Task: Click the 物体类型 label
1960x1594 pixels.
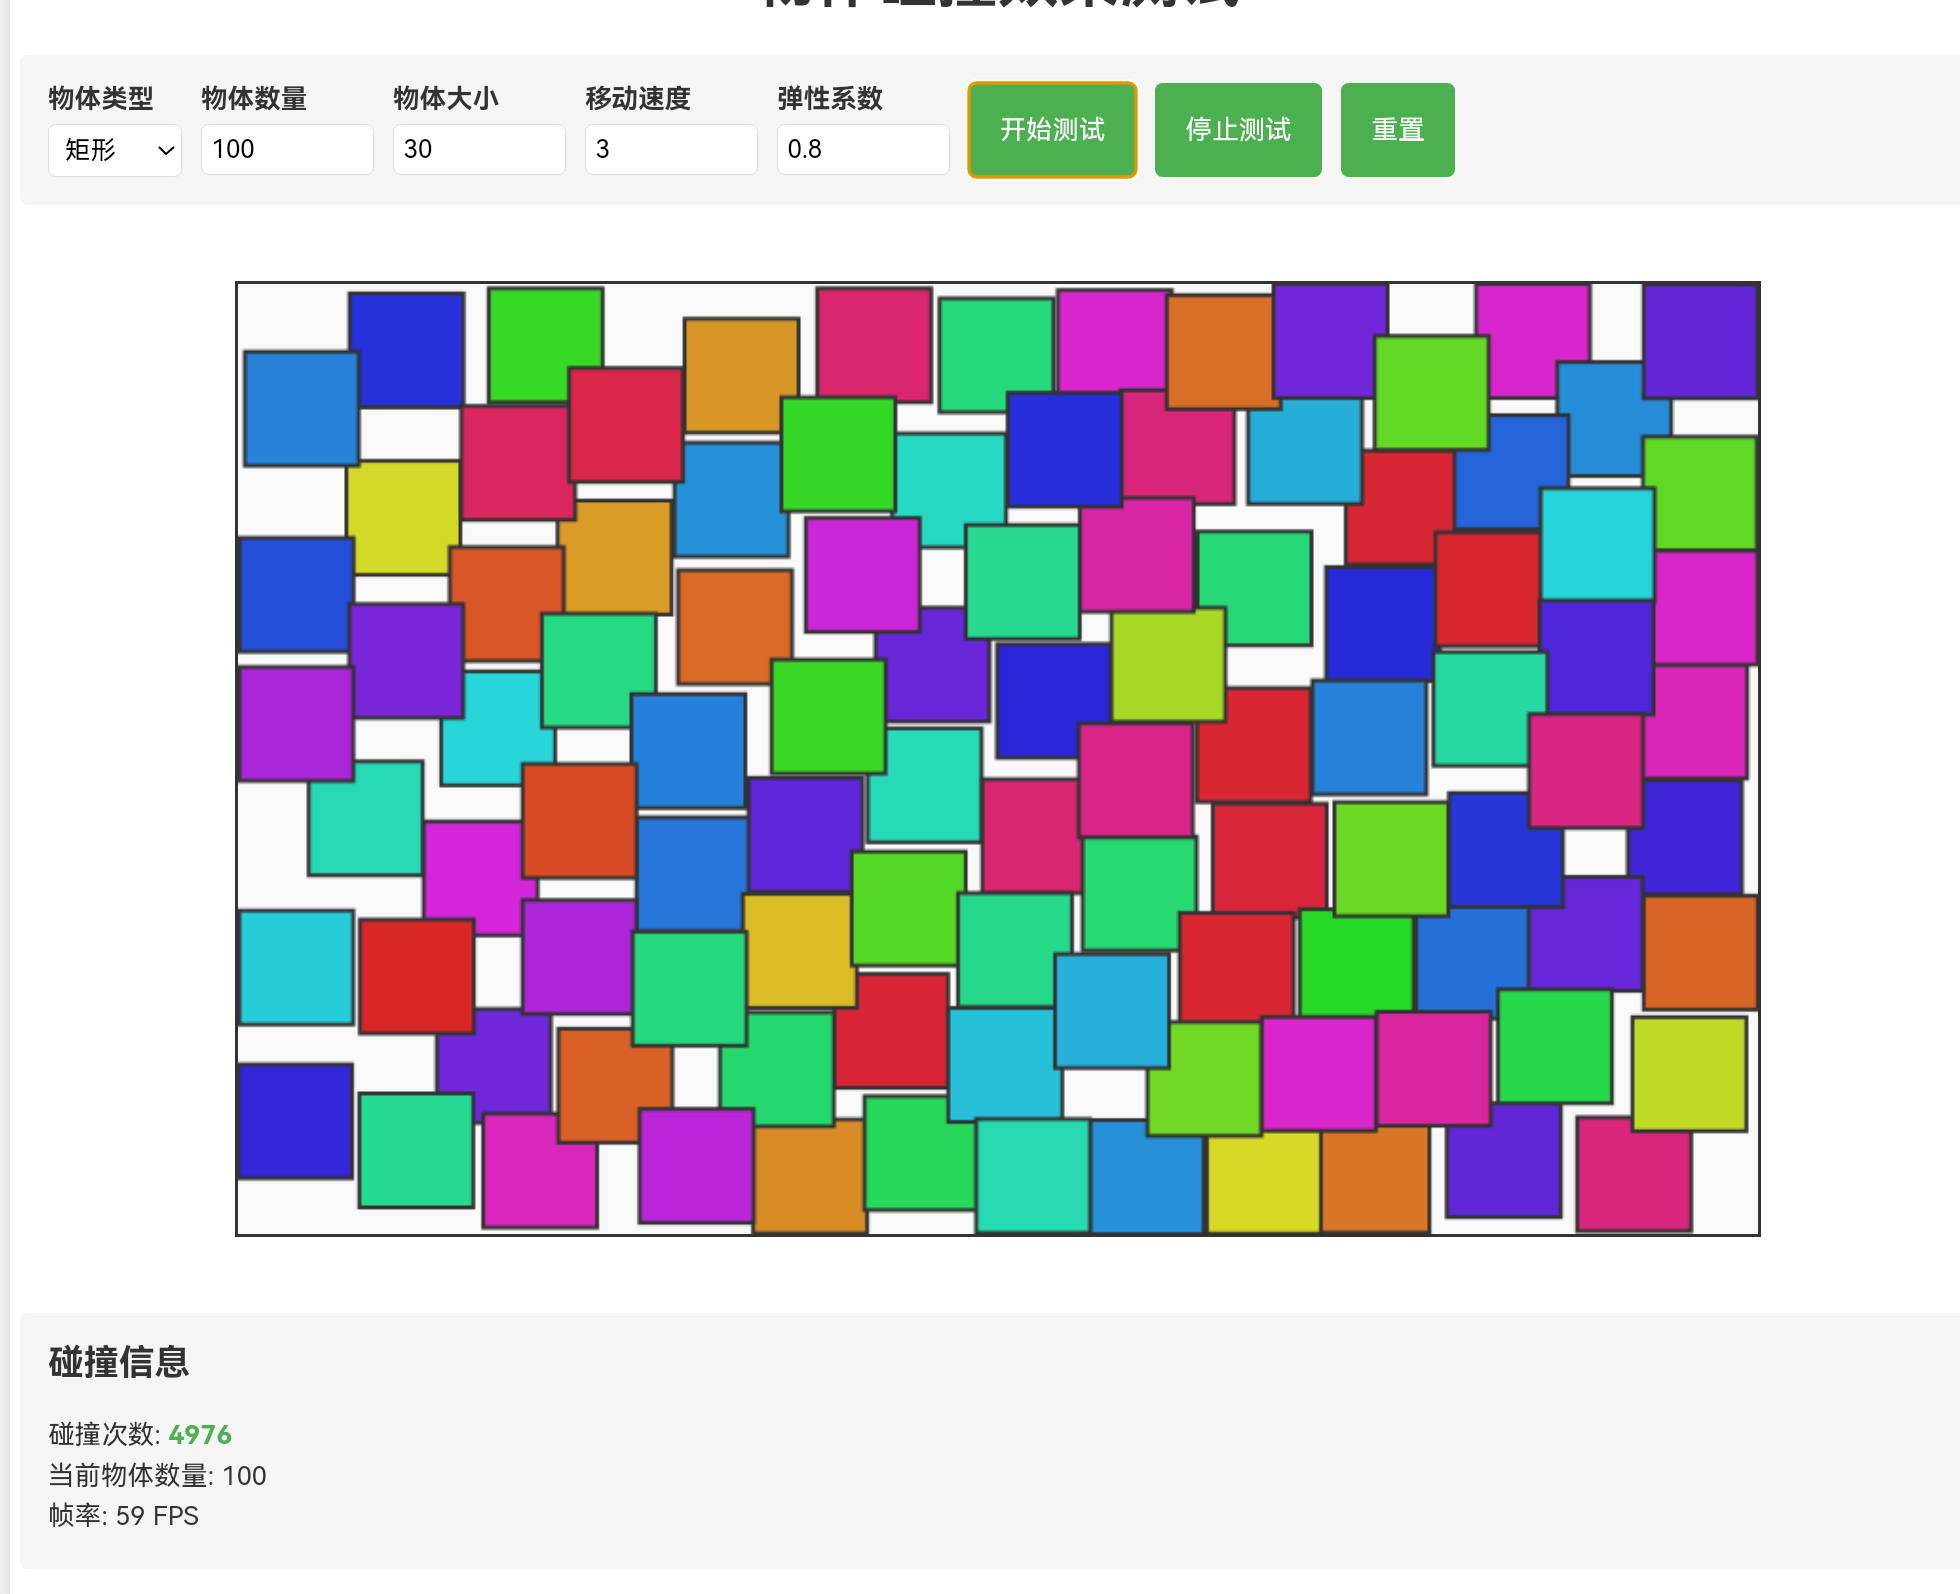Action: (x=99, y=98)
